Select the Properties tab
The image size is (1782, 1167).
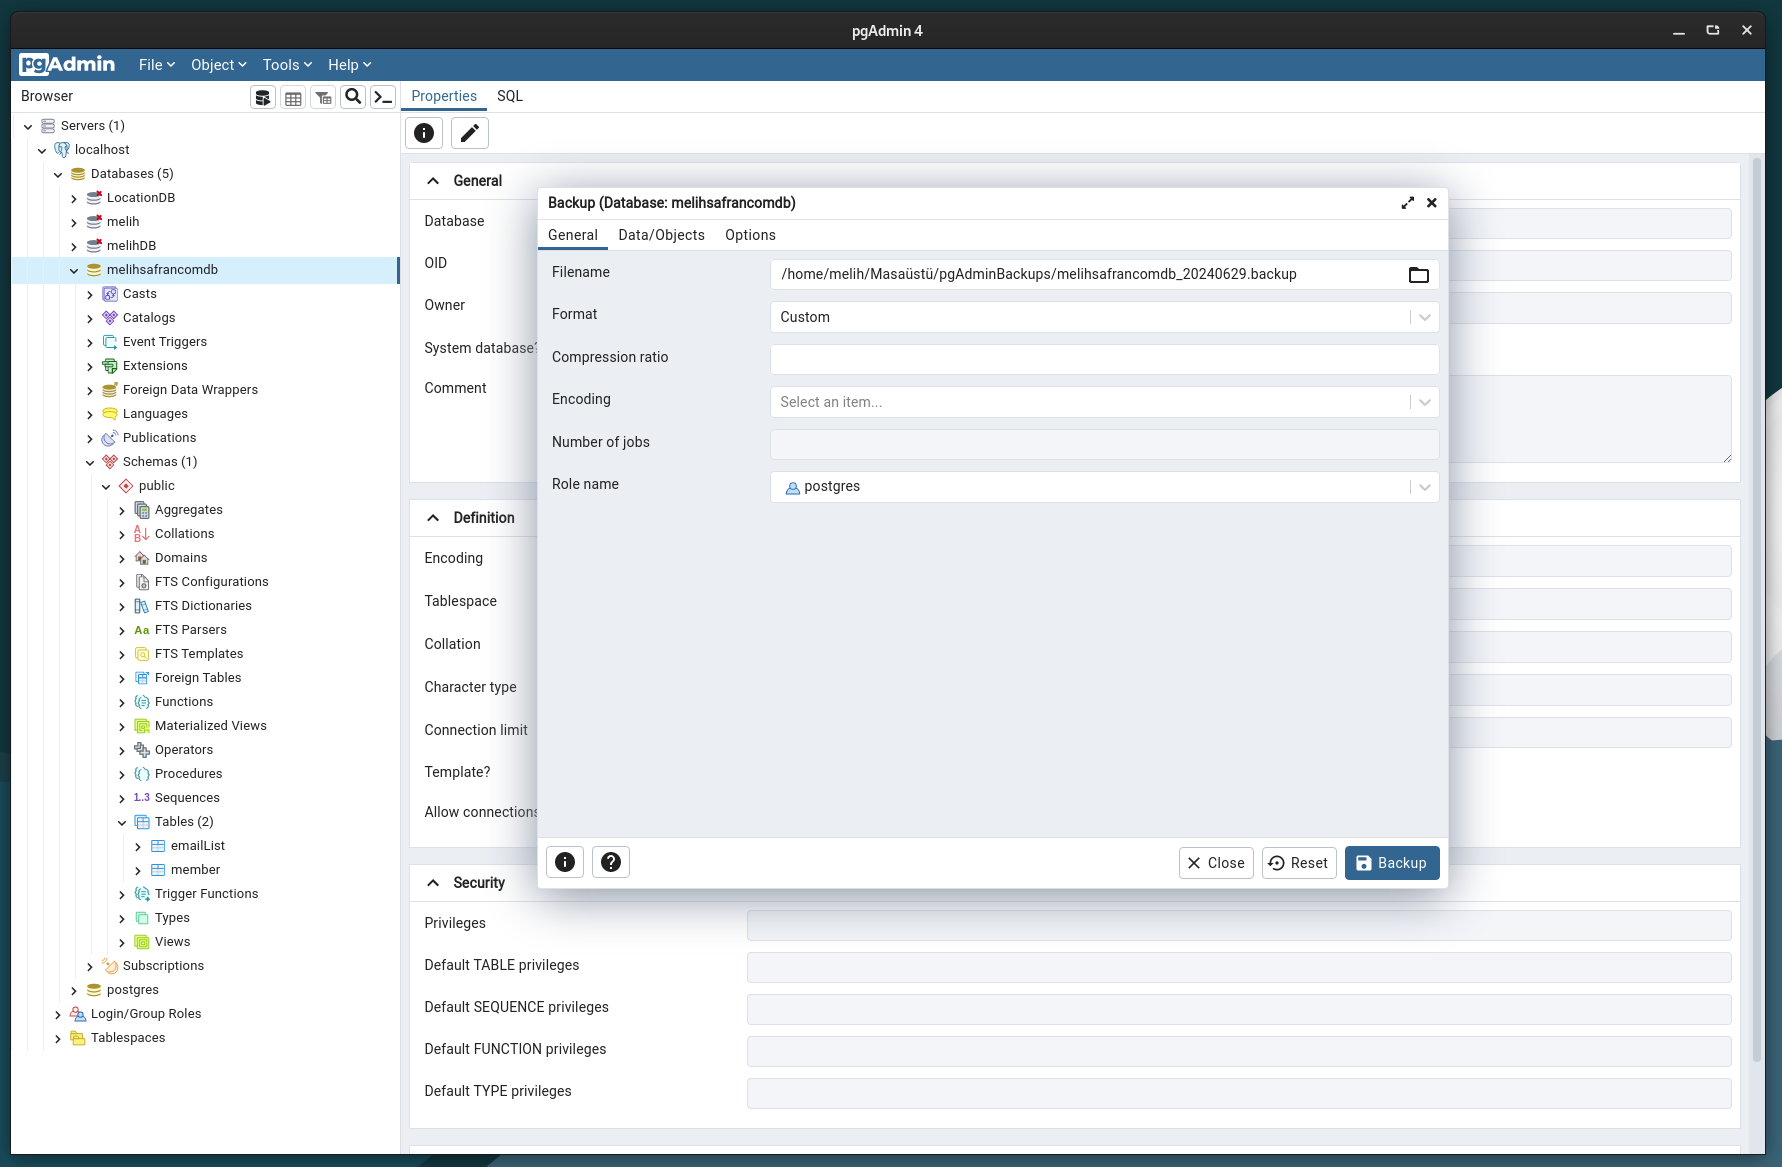[x=444, y=96]
